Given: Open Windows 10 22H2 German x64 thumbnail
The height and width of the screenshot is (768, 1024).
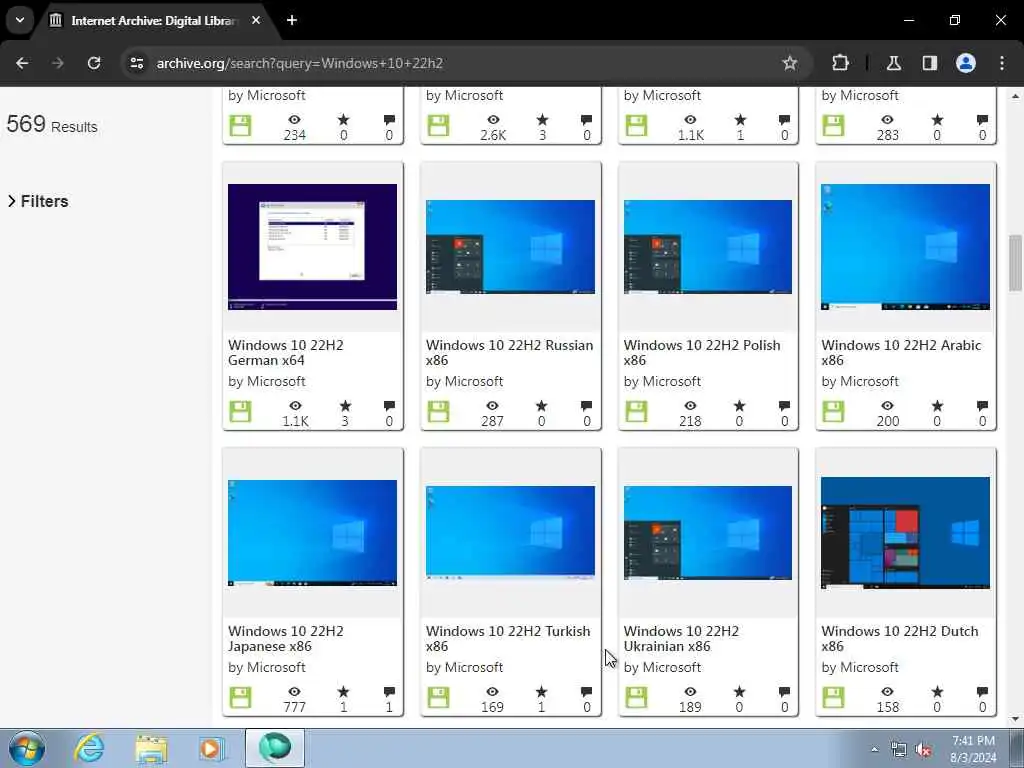Looking at the screenshot, I should point(312,247).
